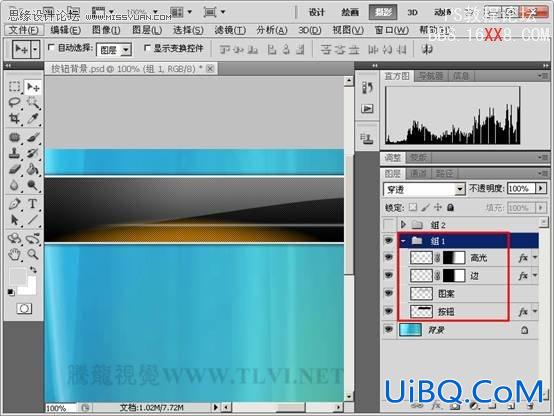
Task: Expand the 组 2 group
Action: coord(403,224)
